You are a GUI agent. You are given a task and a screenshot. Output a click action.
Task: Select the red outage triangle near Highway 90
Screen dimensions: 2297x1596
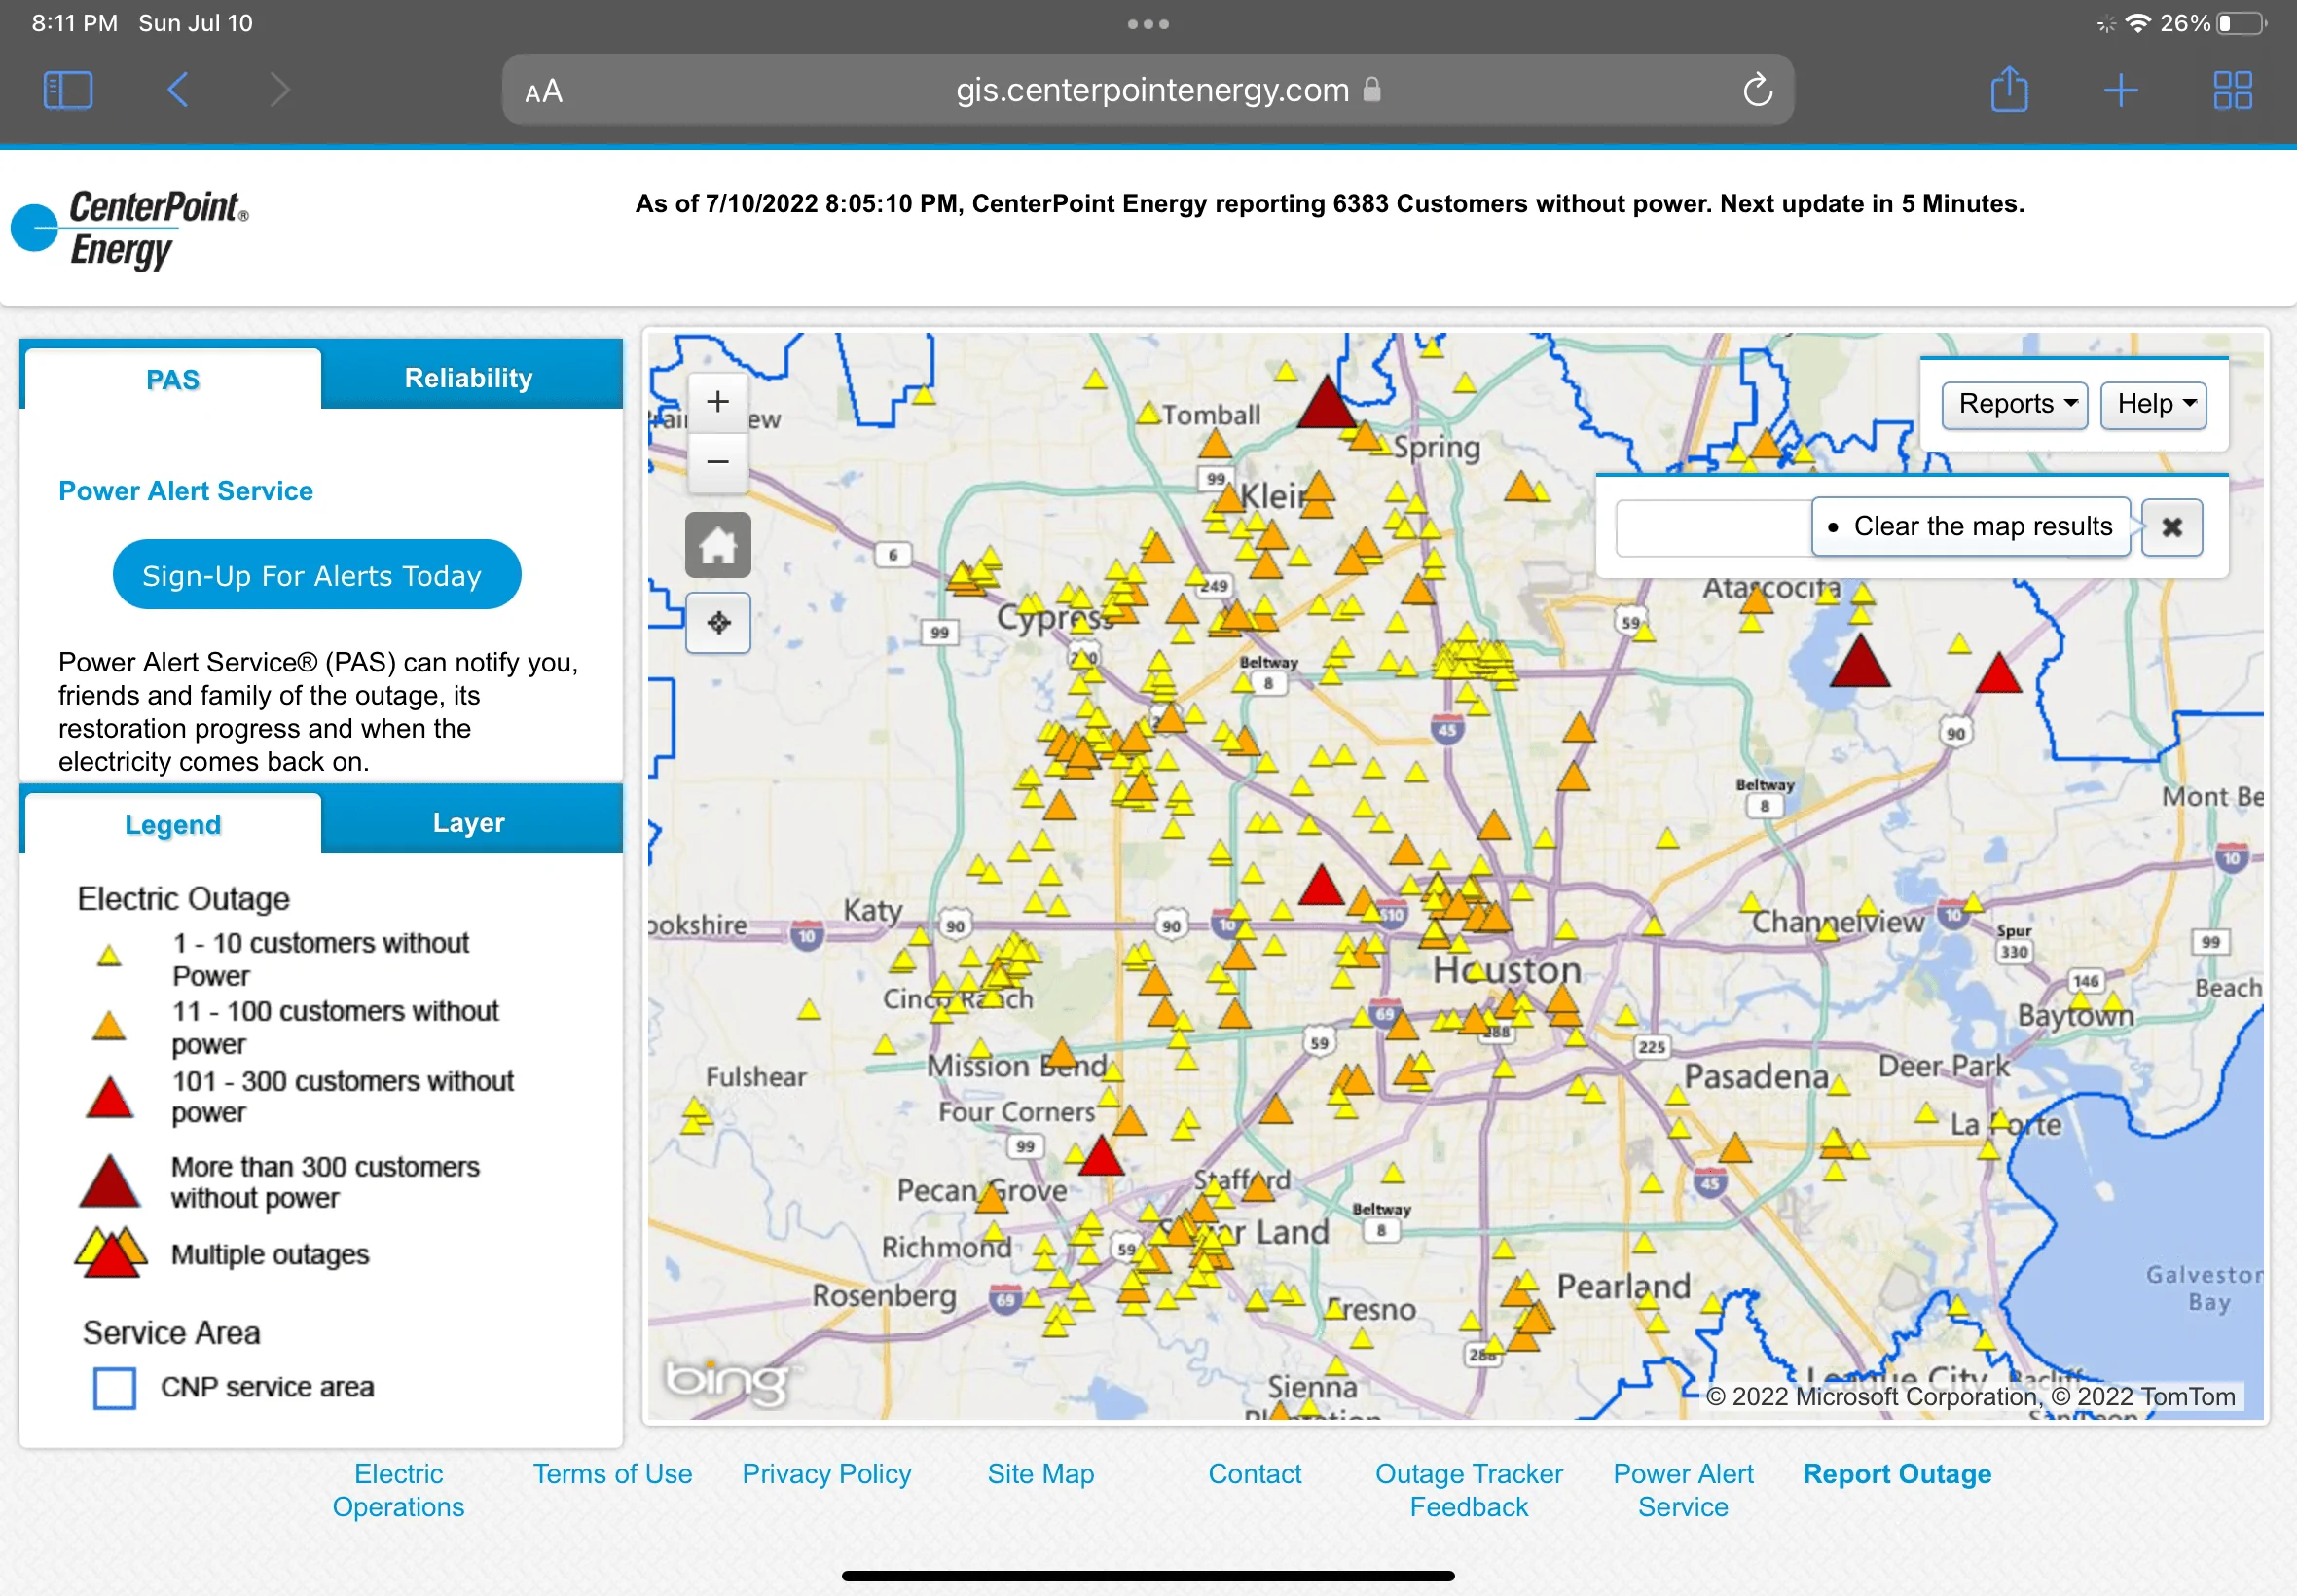coord(1997,673)
